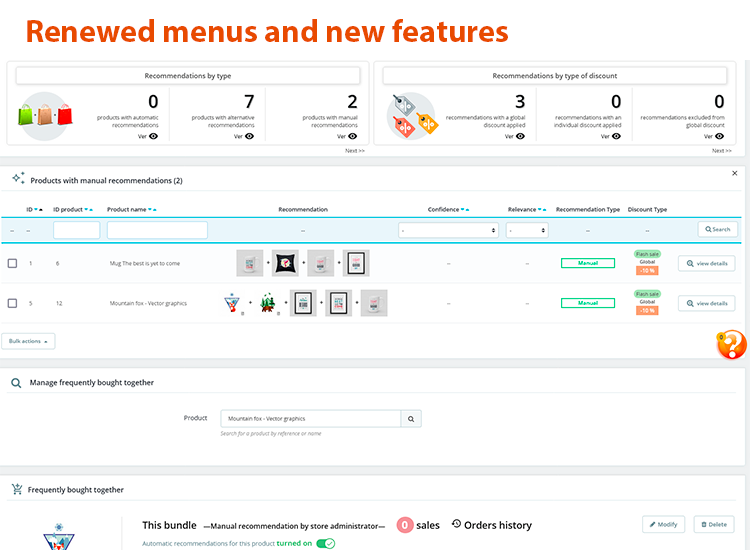Open the Confidence filter dropdown
Image resolution: width=750 pixels, height=550 pixels.
point(448,231)
